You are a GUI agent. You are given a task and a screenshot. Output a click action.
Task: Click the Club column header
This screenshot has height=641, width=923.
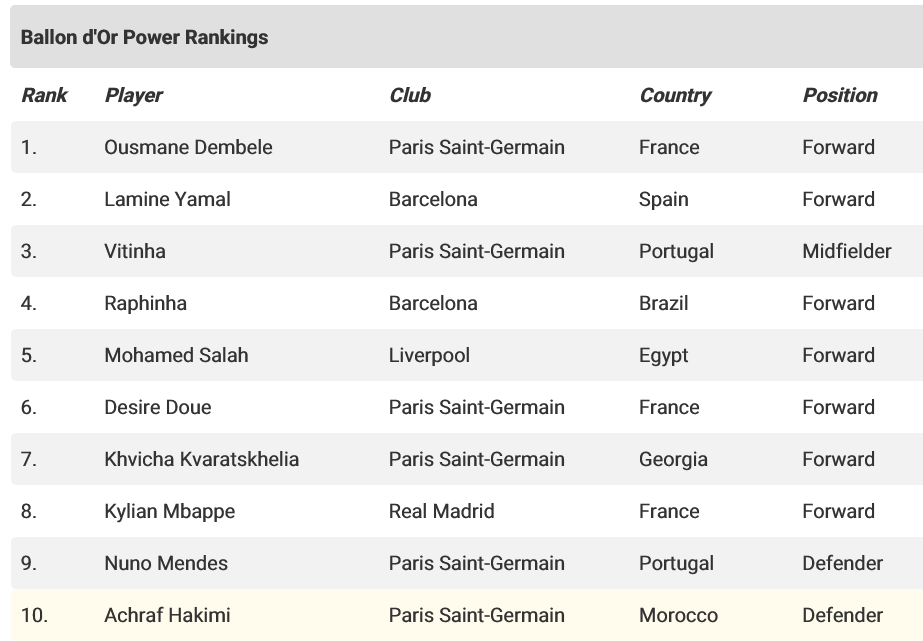coord(410,95)
